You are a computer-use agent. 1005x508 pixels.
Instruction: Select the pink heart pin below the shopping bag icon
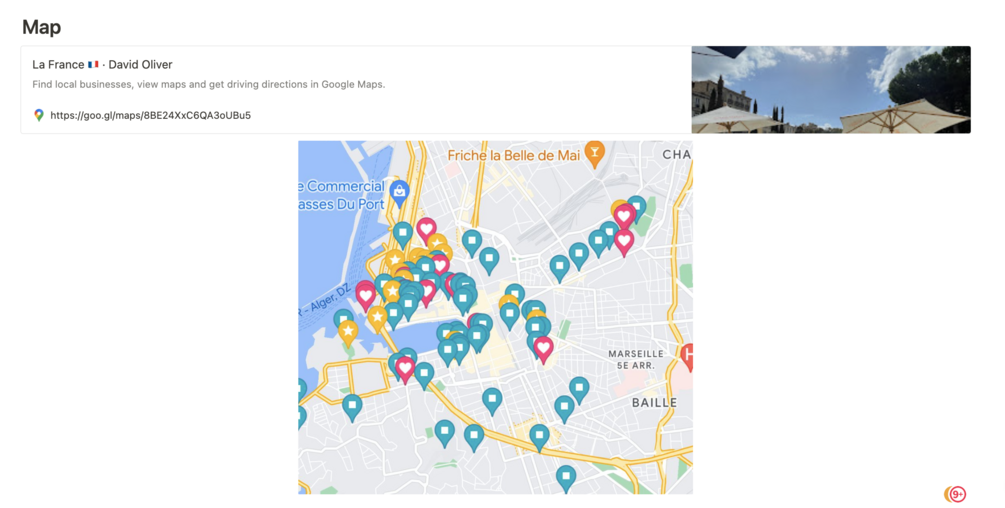[426, 229]
